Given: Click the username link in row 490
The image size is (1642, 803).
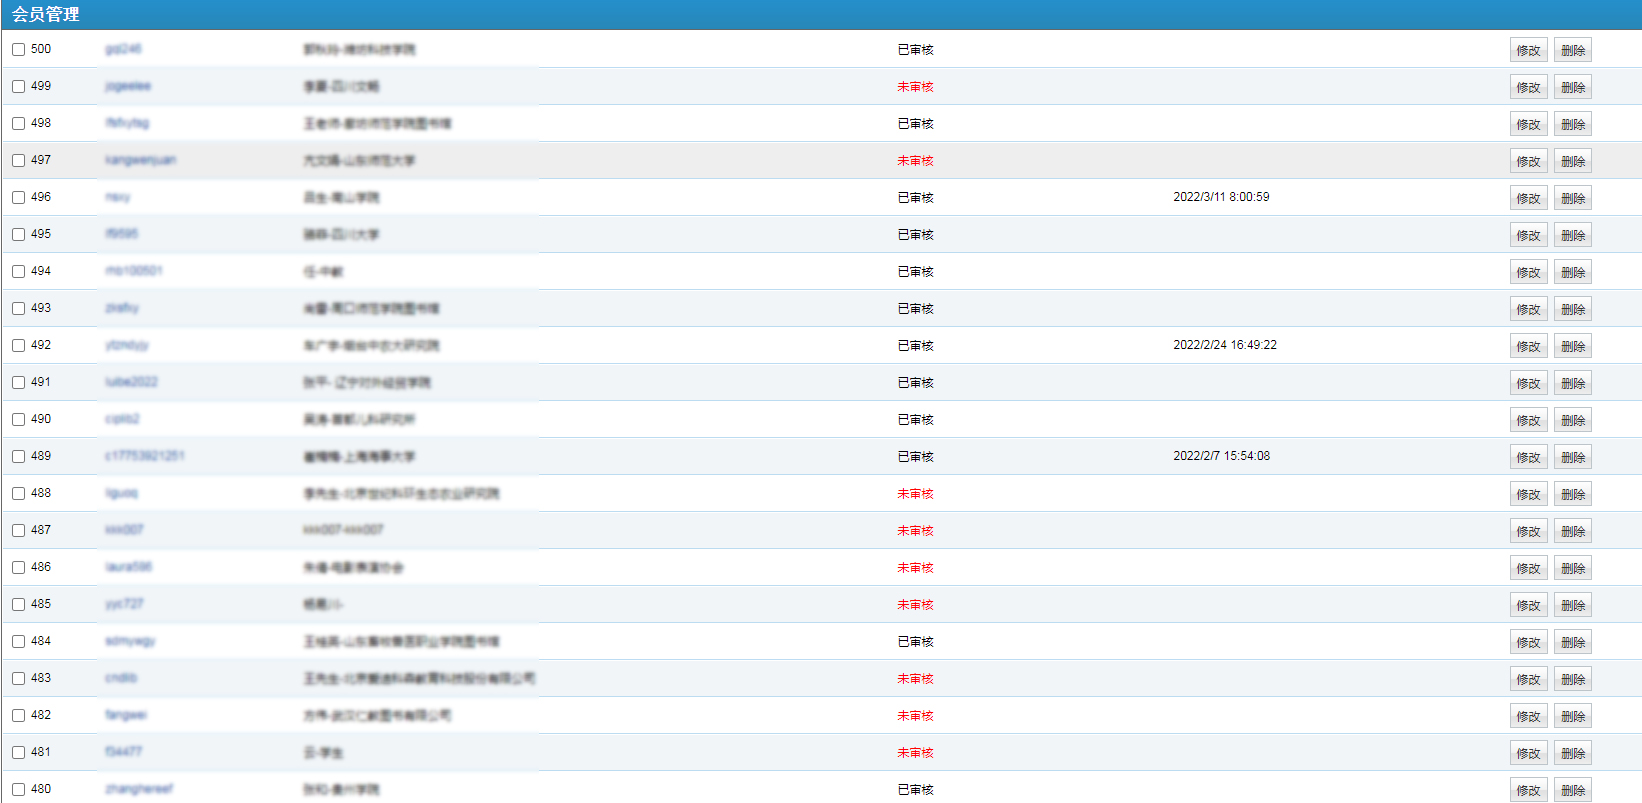Looking at the screenshot, I should pos(122,419).
